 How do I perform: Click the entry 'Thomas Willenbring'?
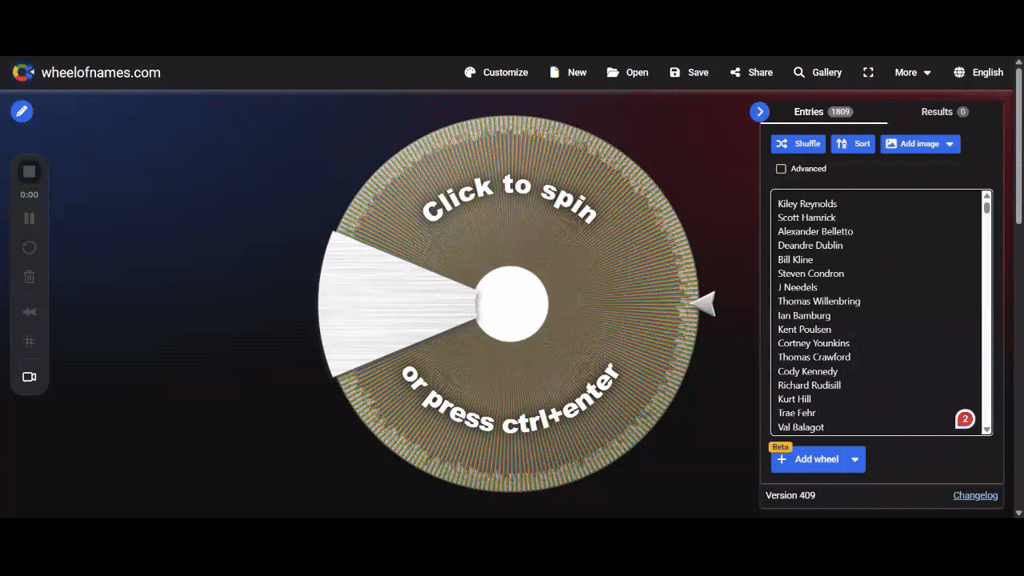click(x=819, y=301)
